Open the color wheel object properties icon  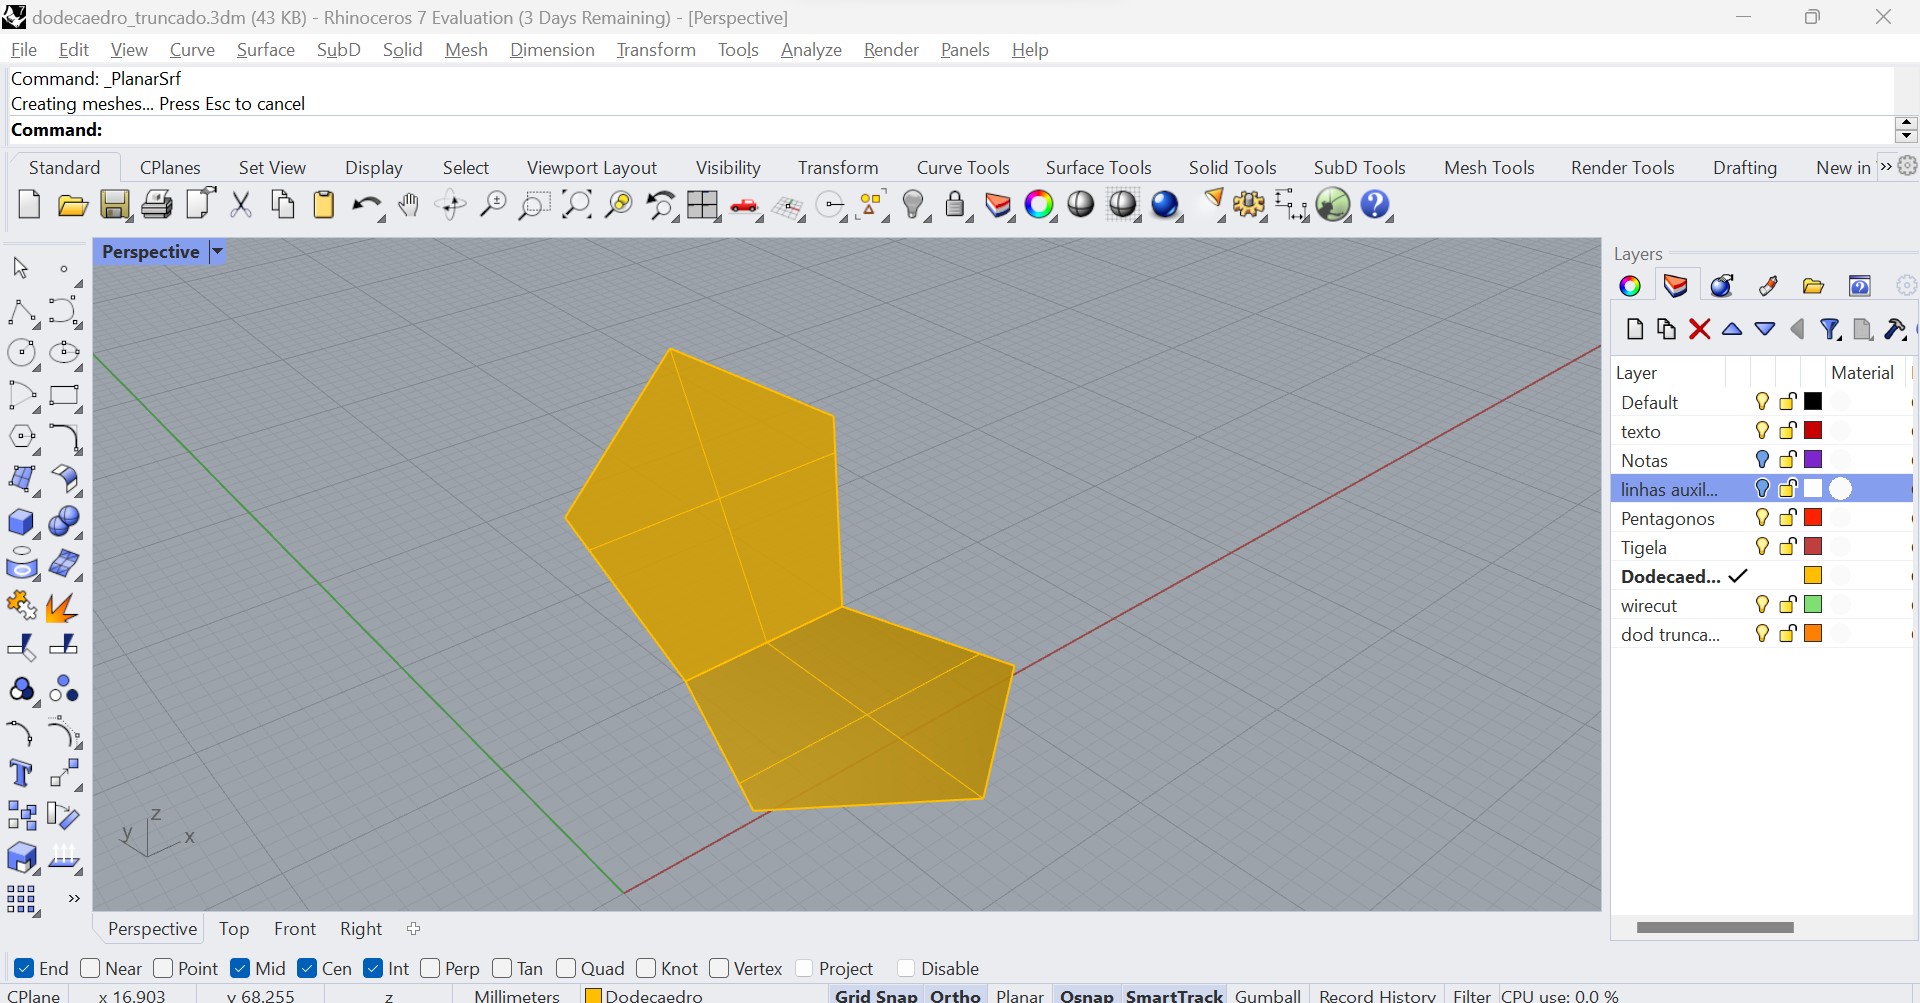(1040, 205)
